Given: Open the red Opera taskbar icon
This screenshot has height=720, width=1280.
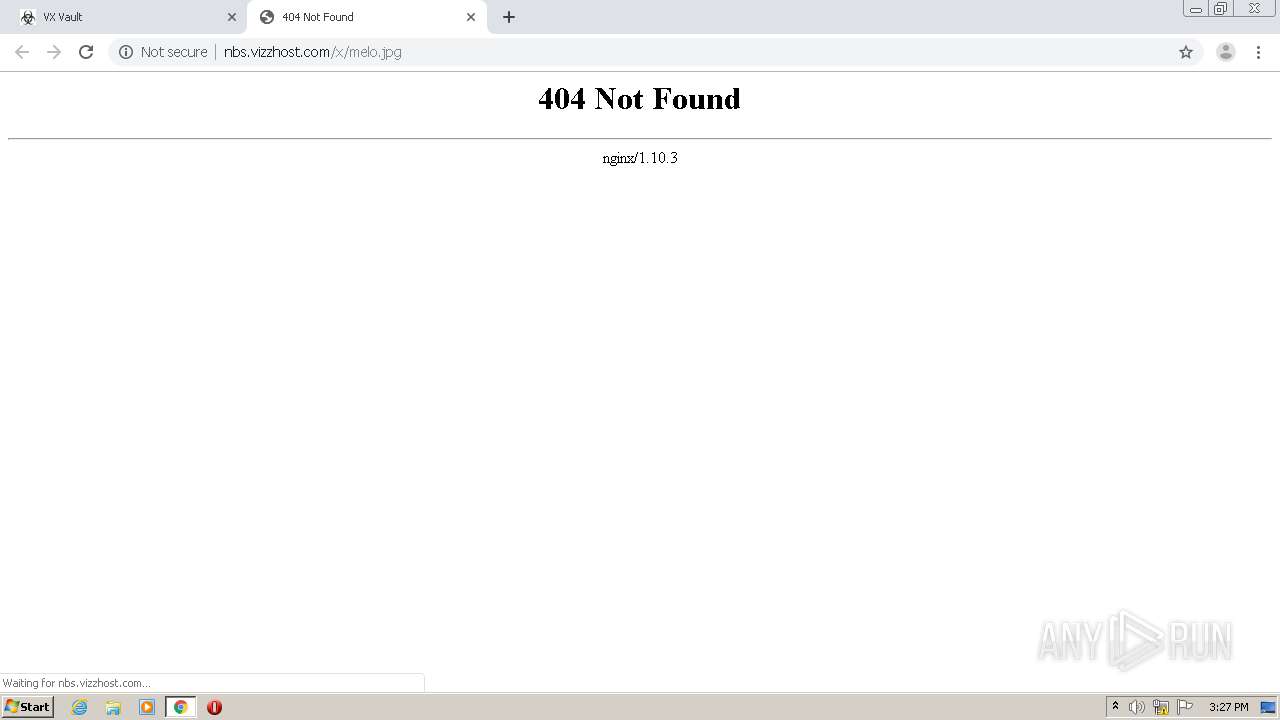Looking at the screenshot, I should (214, 707).
